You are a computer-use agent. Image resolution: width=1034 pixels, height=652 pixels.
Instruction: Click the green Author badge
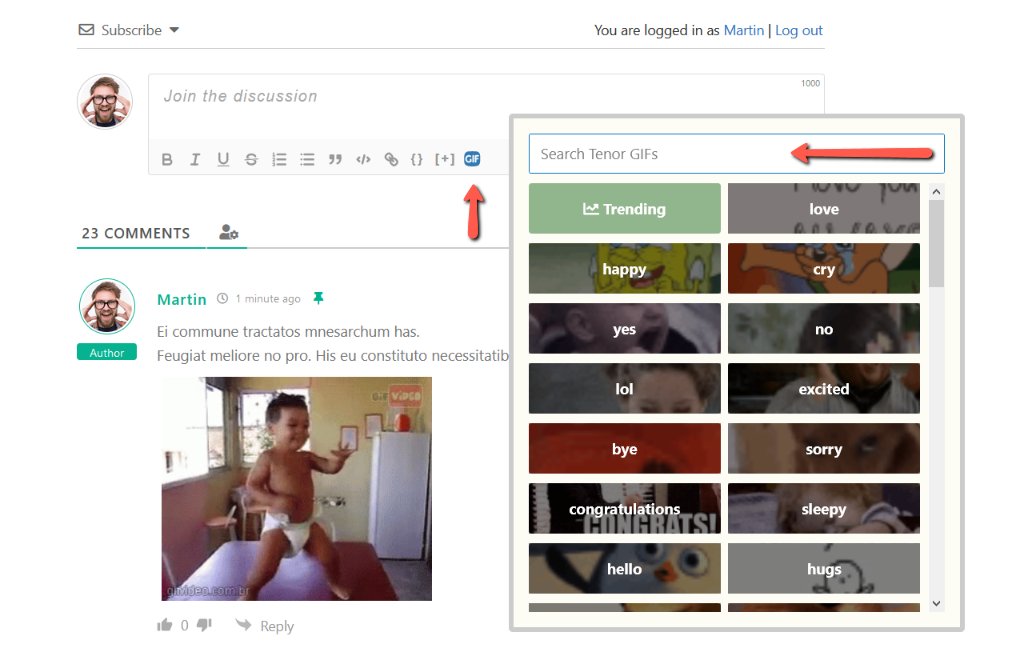(x=107, y=352)
